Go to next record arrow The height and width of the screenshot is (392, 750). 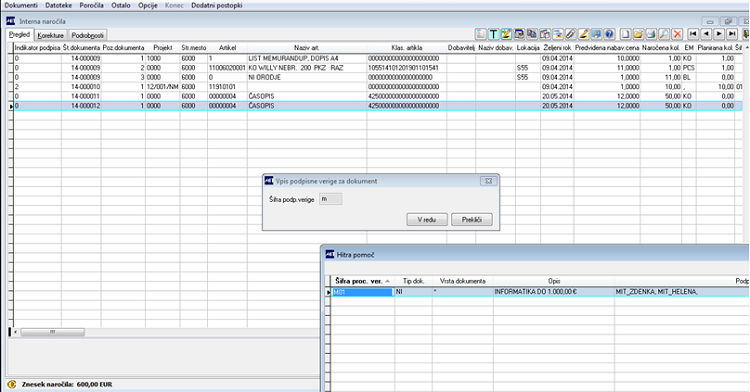719,34
